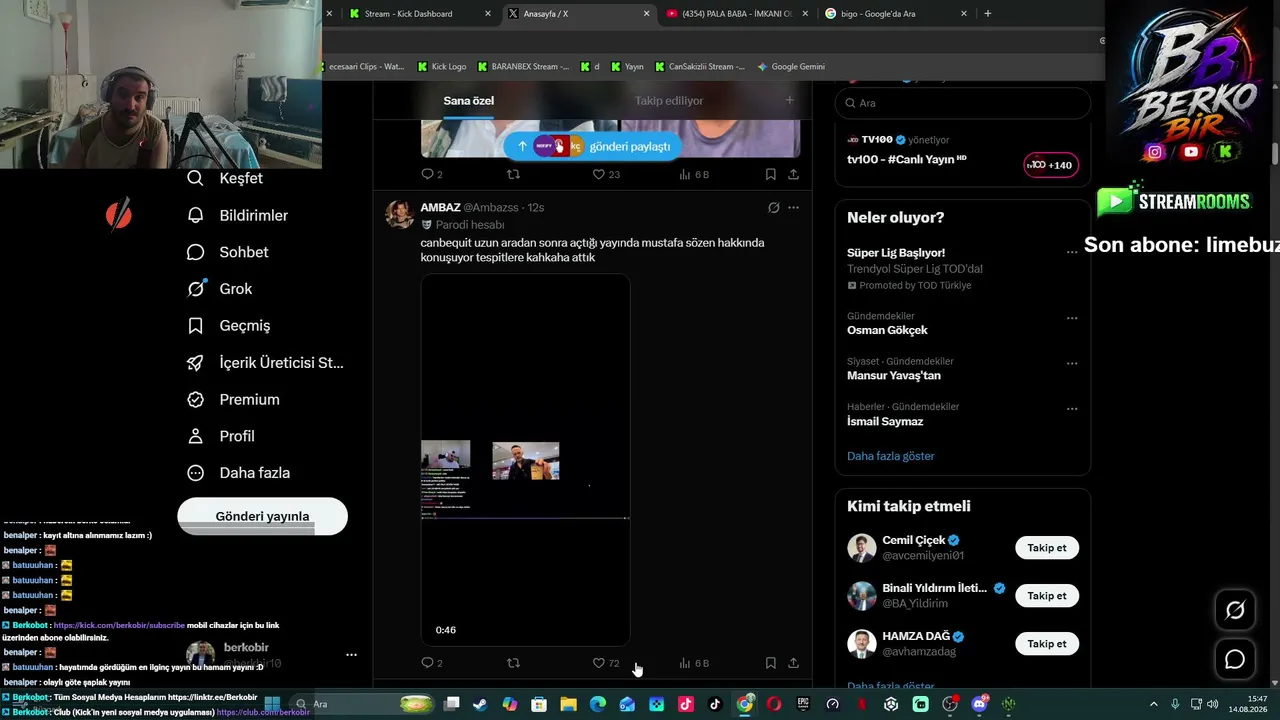Screen dimensions: 1280x720
Task: Bookmark the AMBAZ post
Action: coord(770,663)
